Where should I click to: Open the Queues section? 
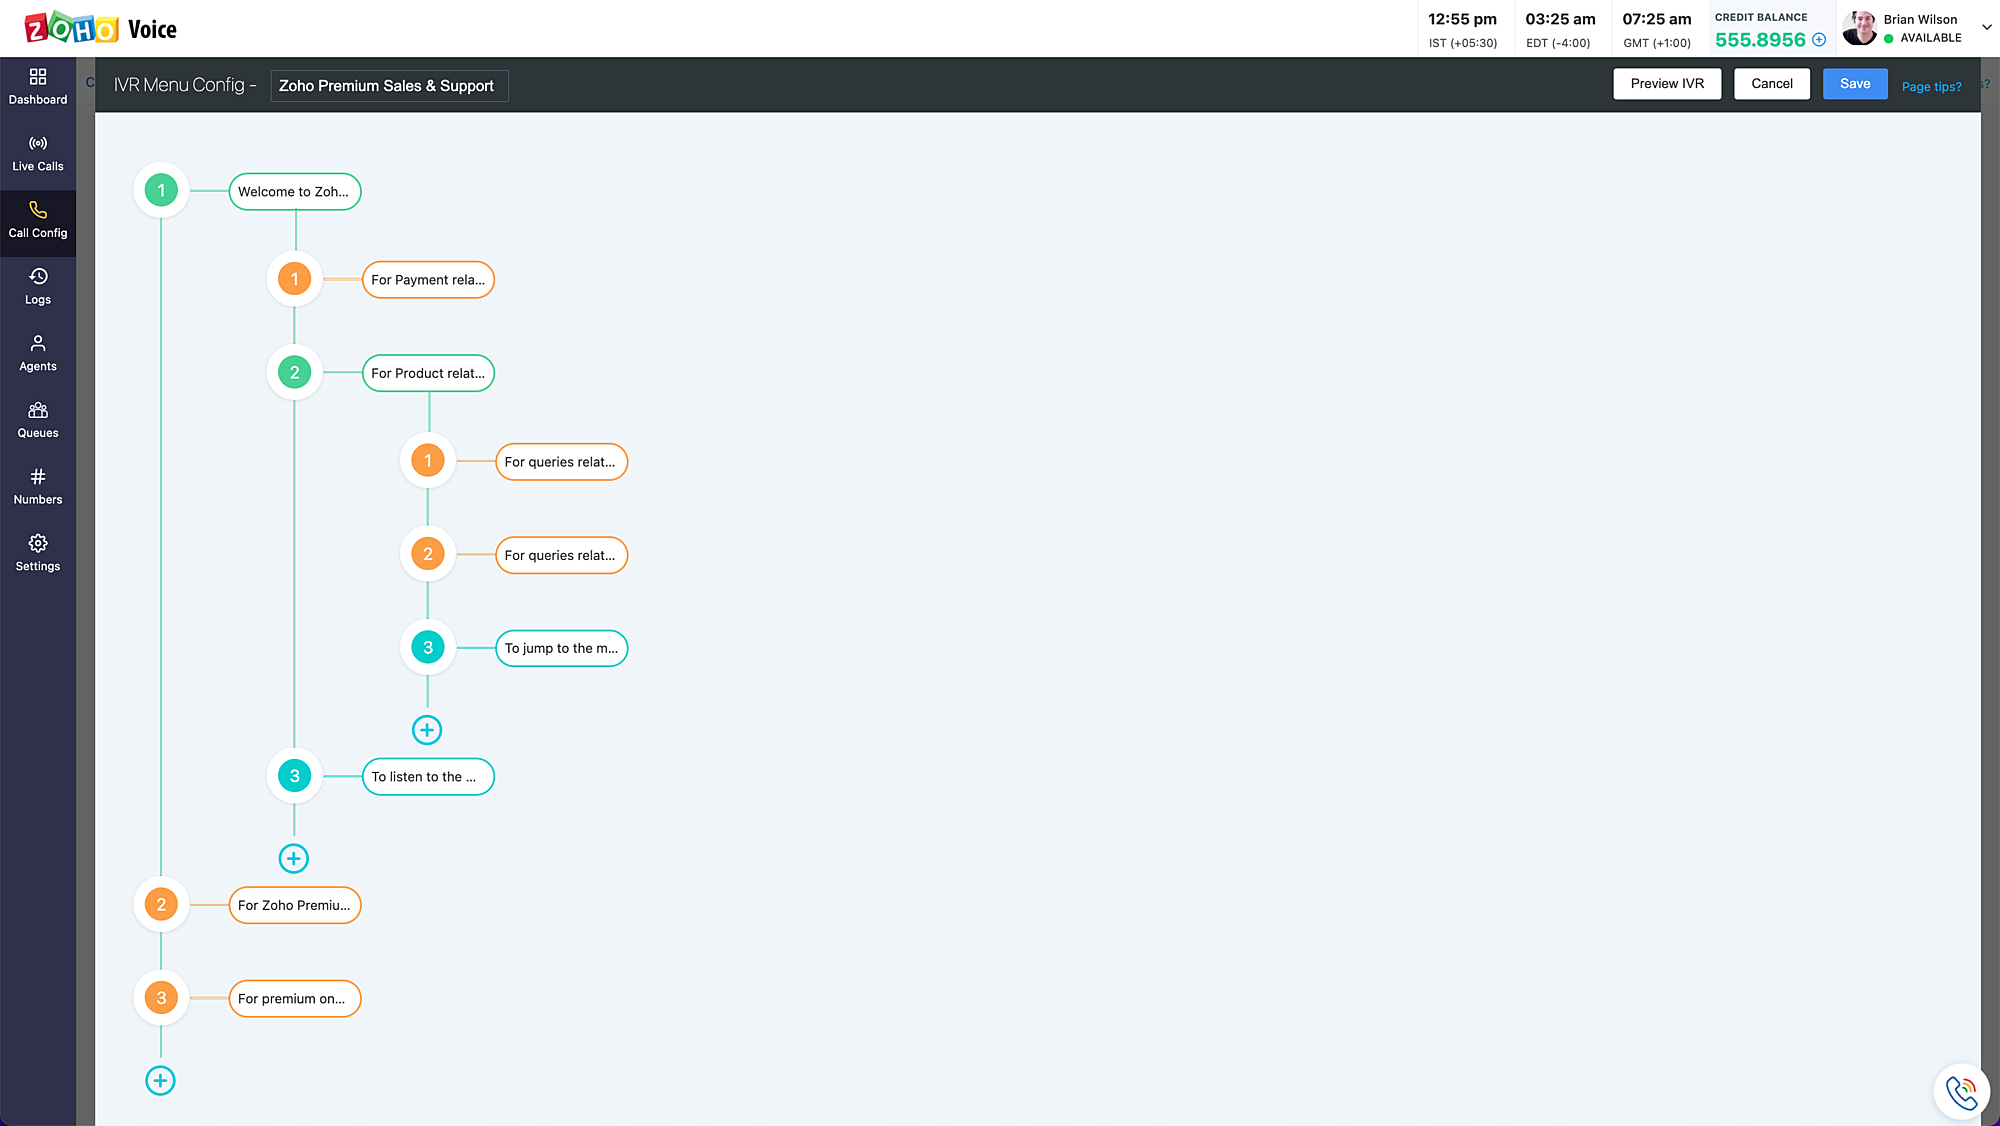(38, 420)
